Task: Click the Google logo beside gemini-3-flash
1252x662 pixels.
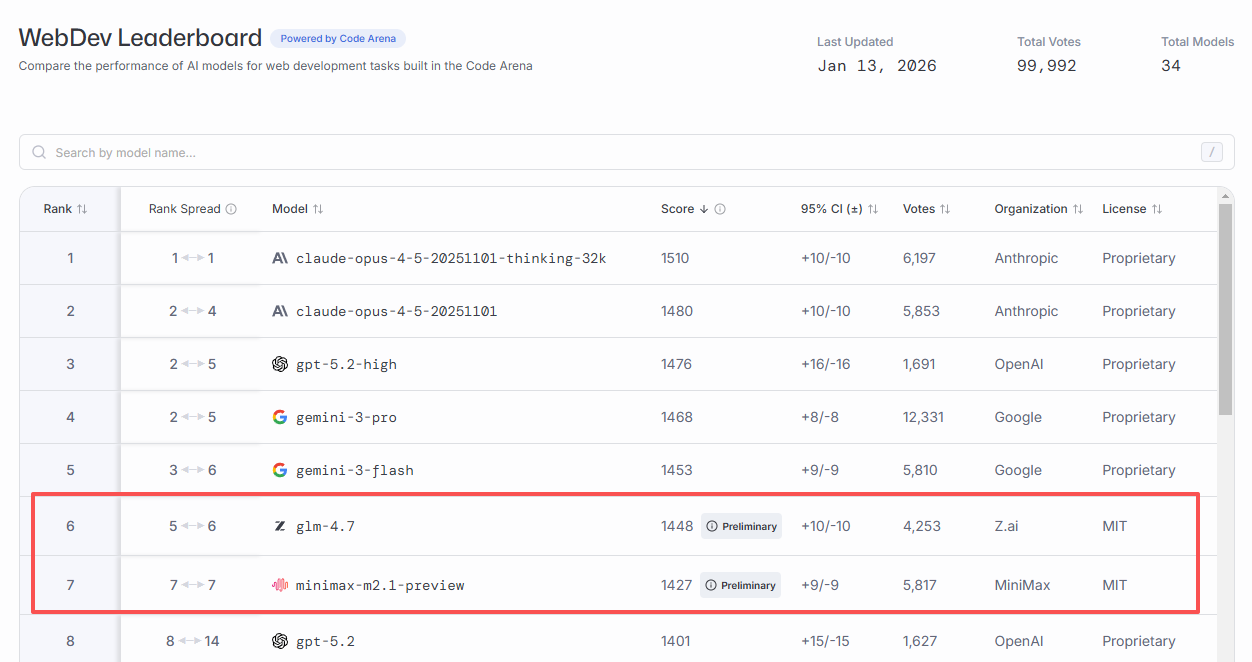Action: [280, 470]
